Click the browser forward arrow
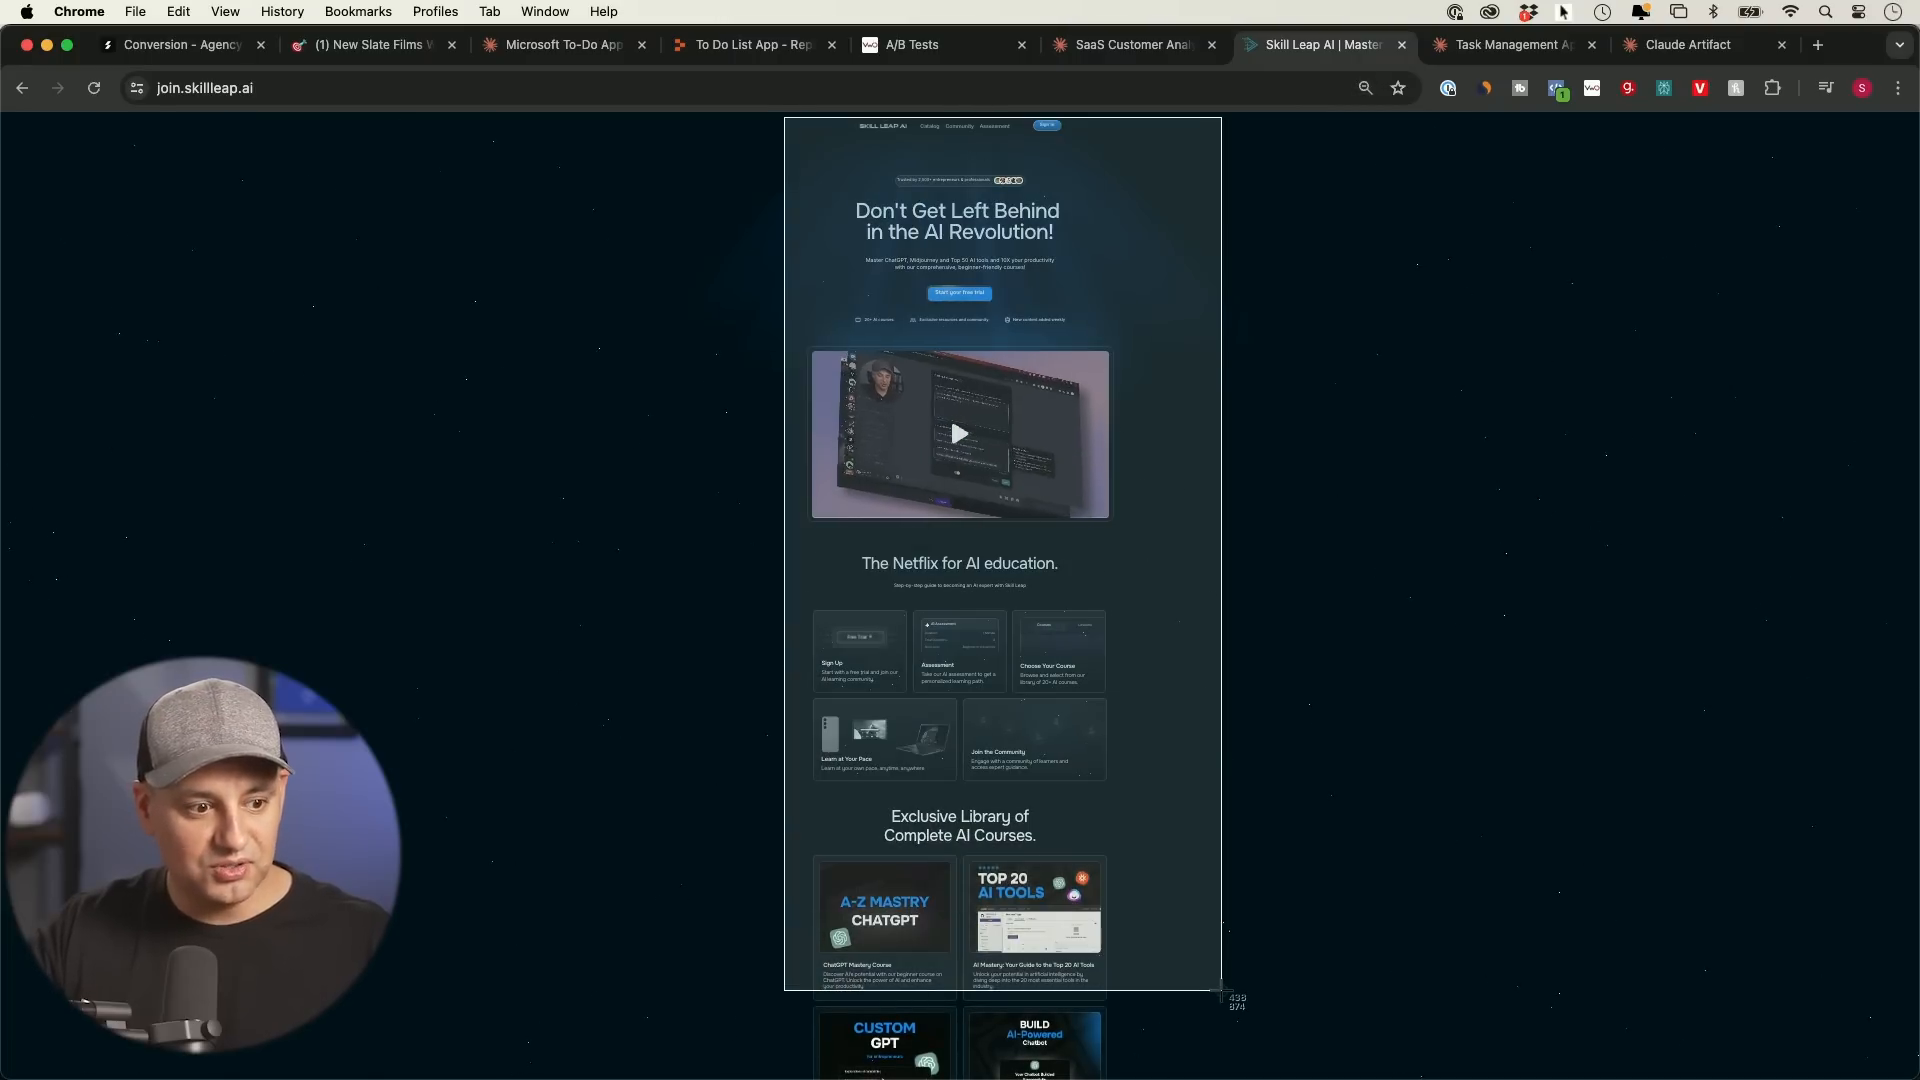The width and height of the screenshot is (1920, 1080). click(x=58, y=88)
